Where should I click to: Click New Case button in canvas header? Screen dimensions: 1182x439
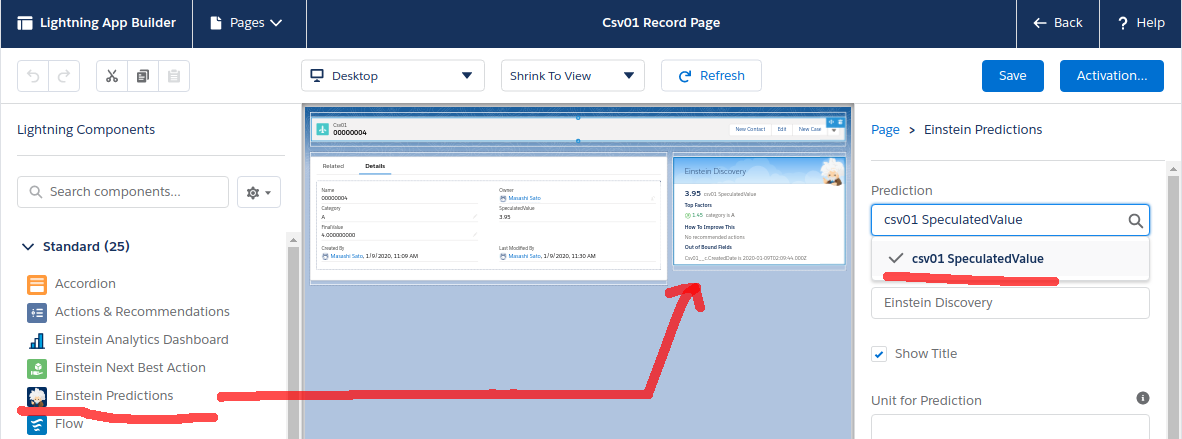pos(810,129)
